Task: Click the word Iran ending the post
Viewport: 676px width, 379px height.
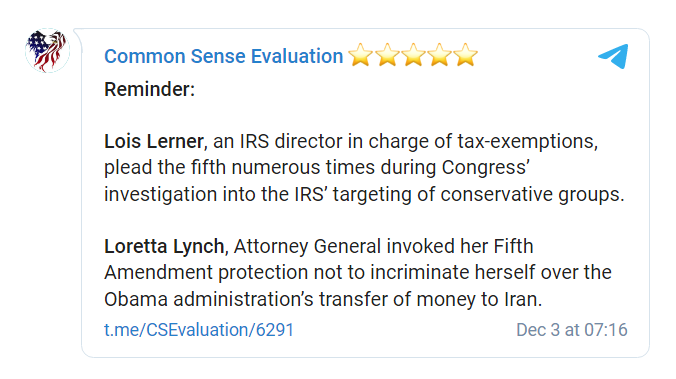Action: pyautogui.click(x=520, y=299)
